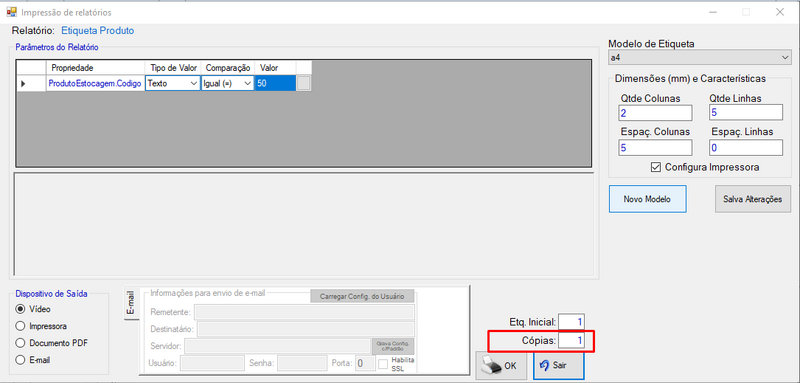Image resolution: width=800 pixels, height=383 pixels.
Task: Click the Espaç. Colunas input field
Action: click(656, 148)
